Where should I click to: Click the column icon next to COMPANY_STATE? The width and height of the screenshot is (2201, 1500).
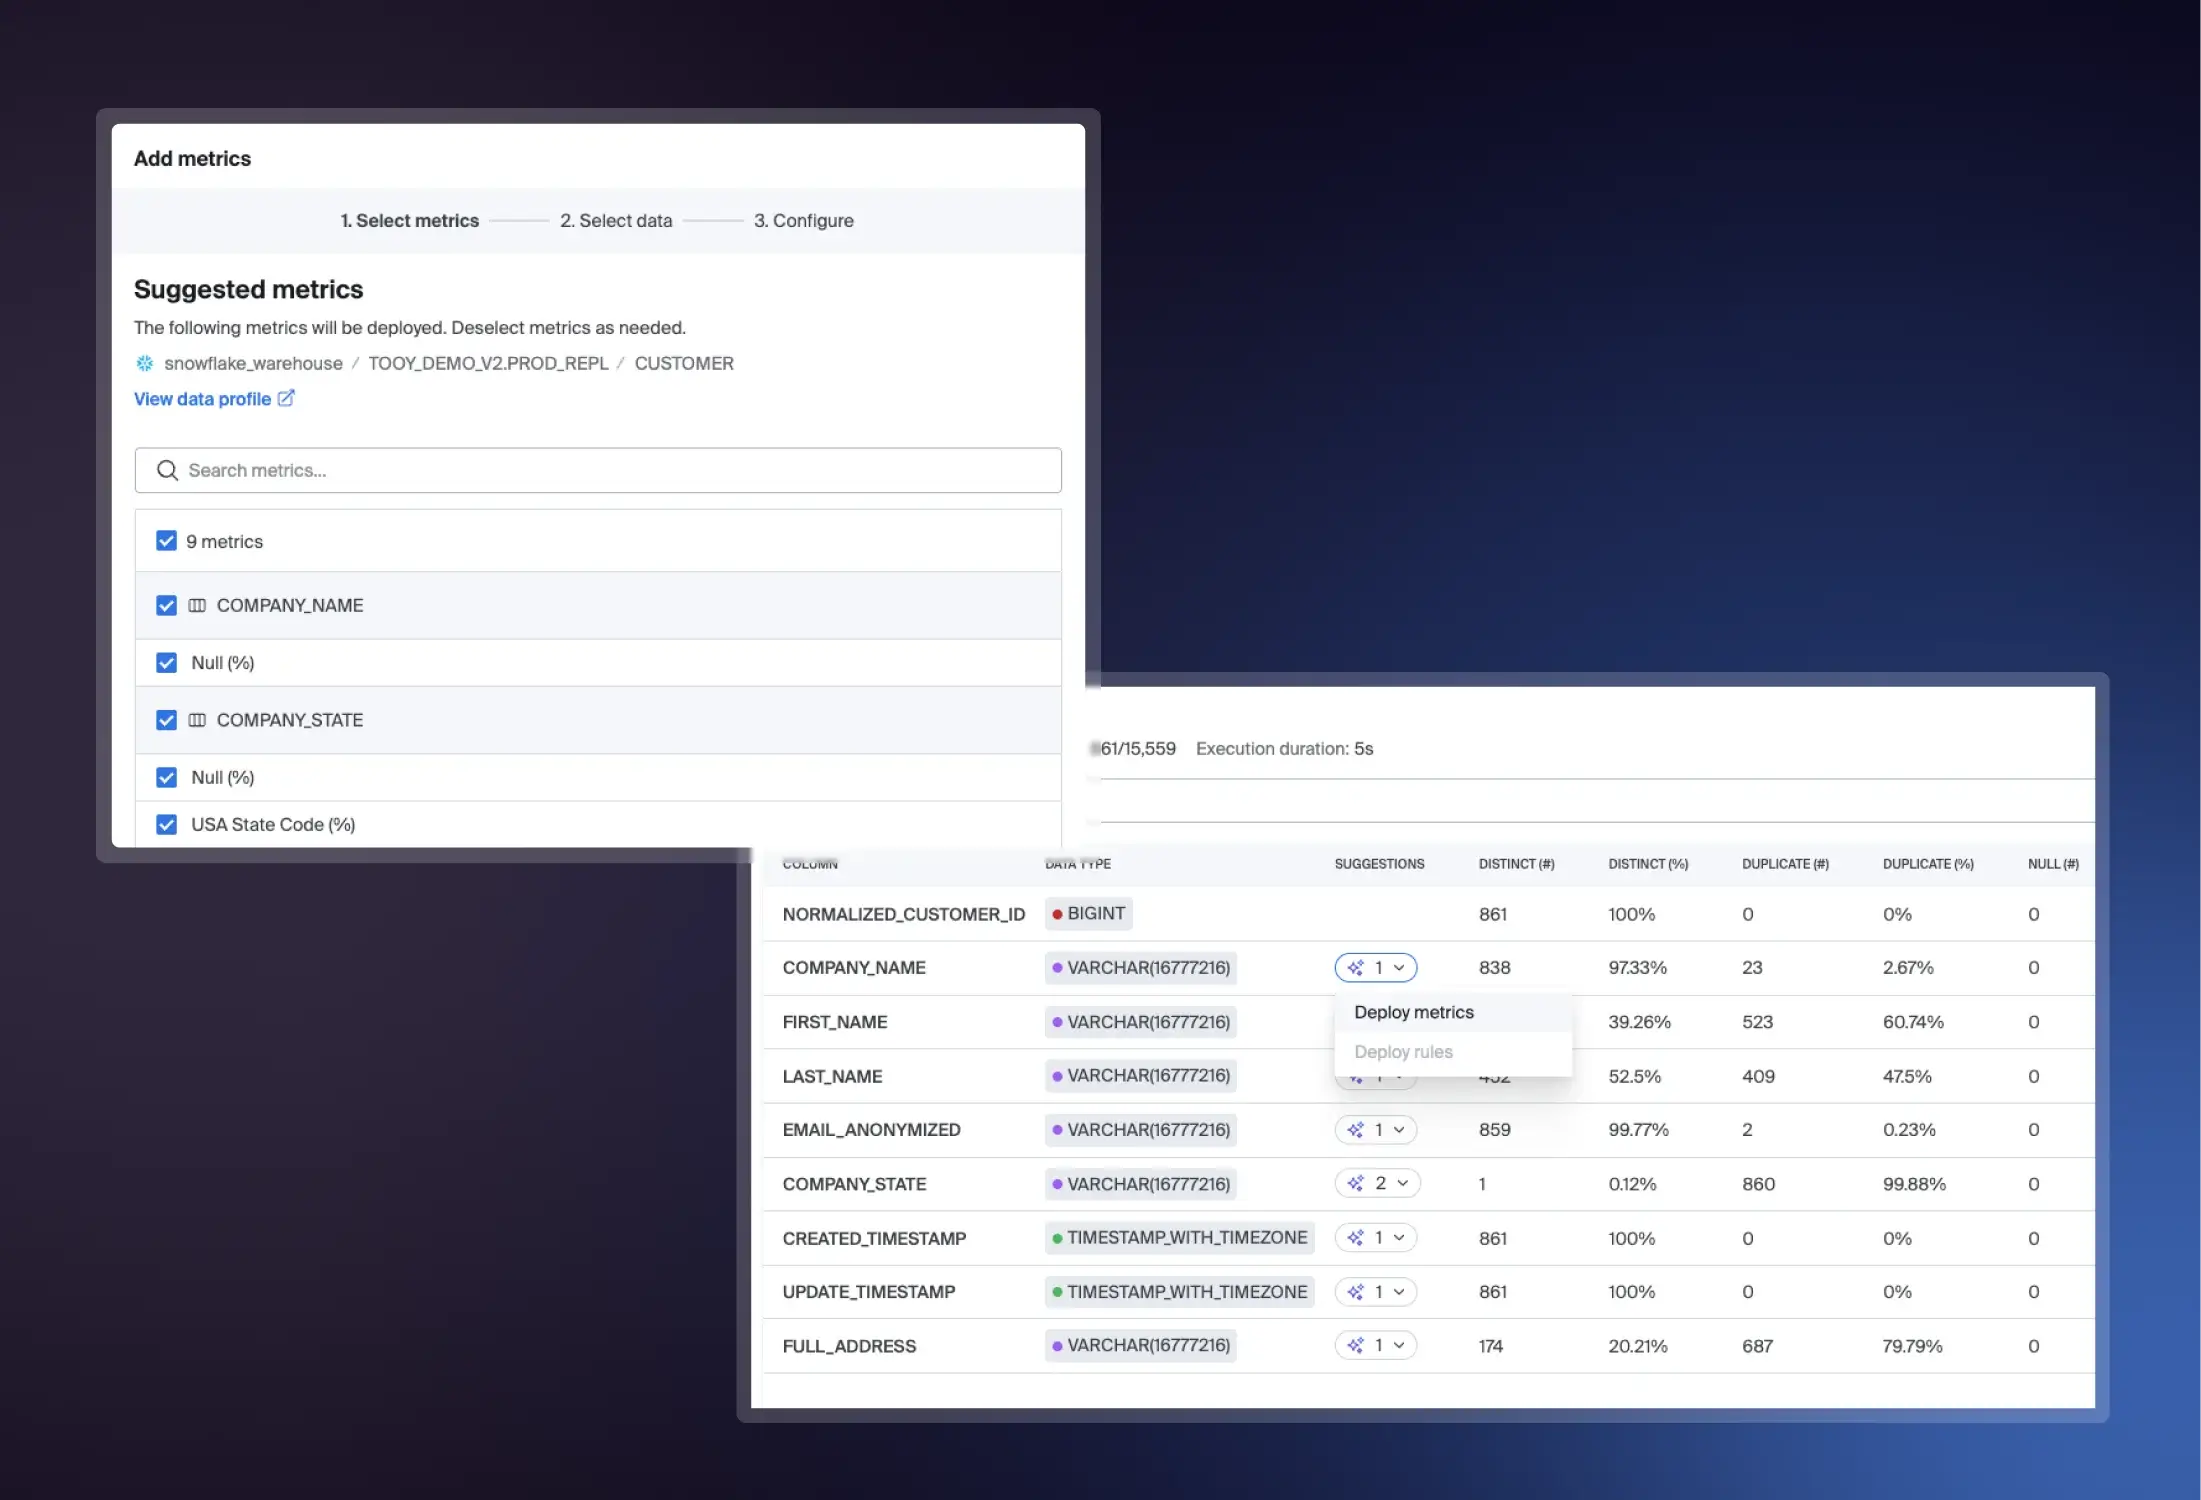[x=197, y=720]
